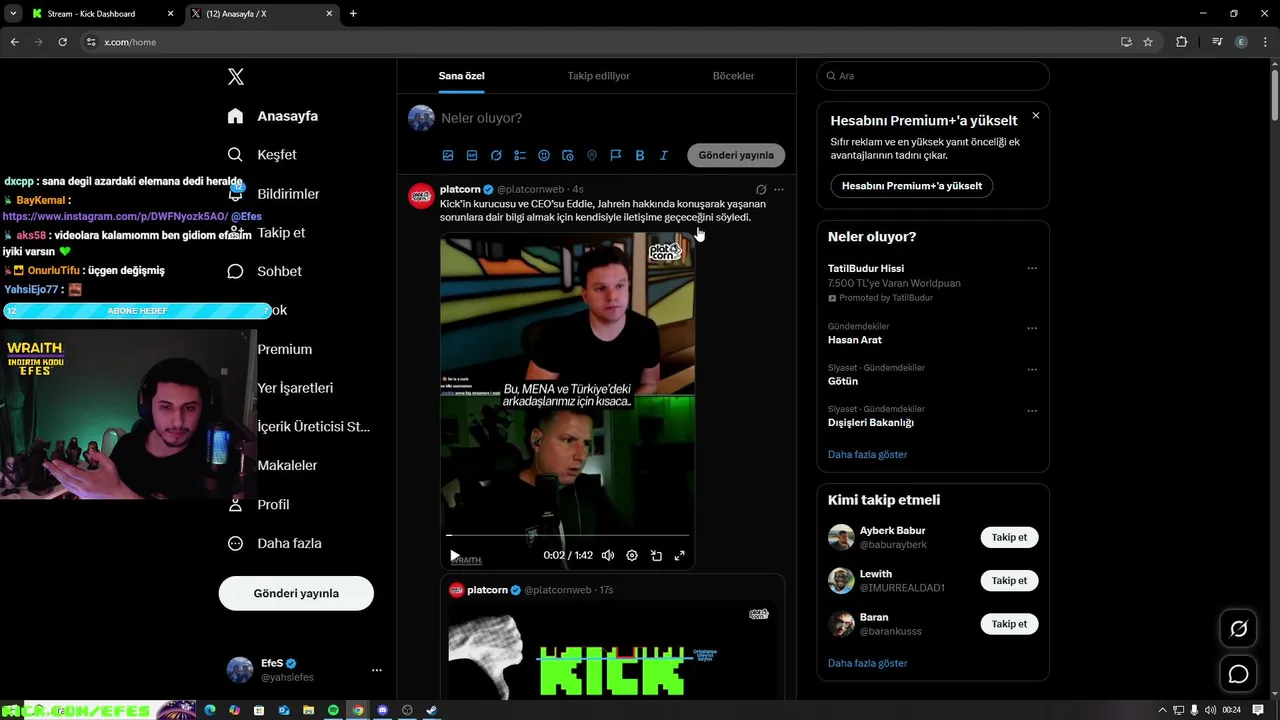
Task: Open Chrome tab search dropdown arrow
Action: coord(13,14)
